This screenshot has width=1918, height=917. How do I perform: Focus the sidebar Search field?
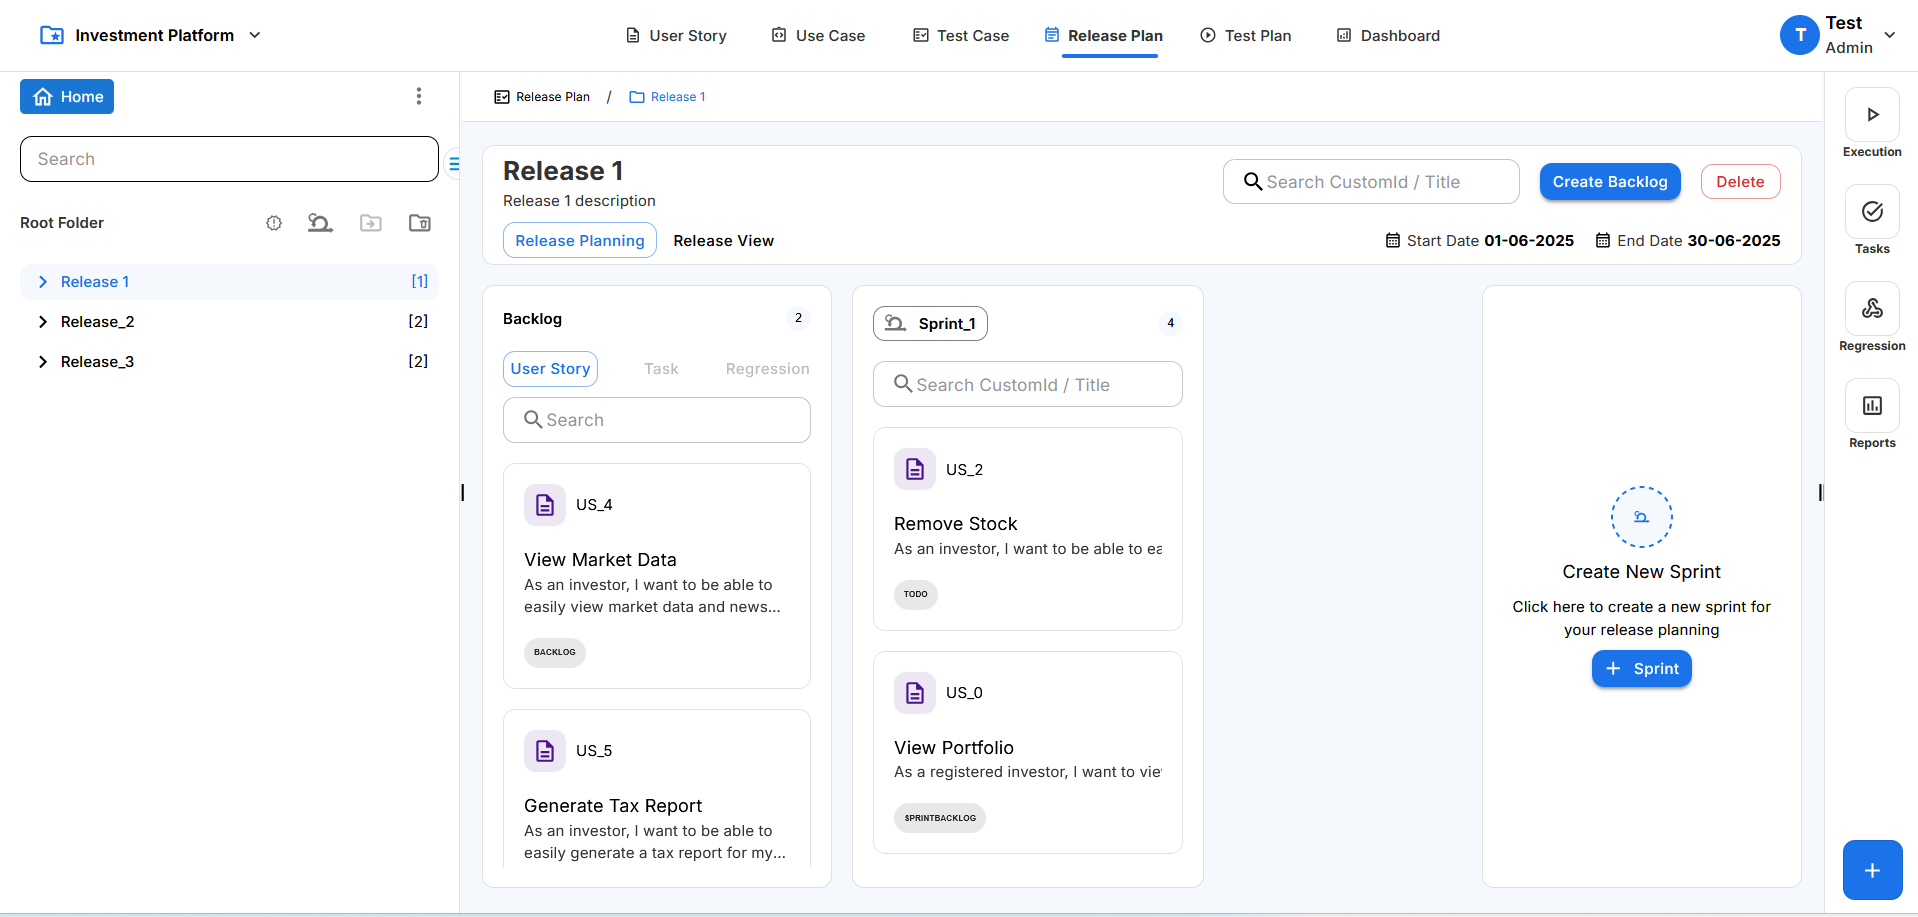coord(229,159)
